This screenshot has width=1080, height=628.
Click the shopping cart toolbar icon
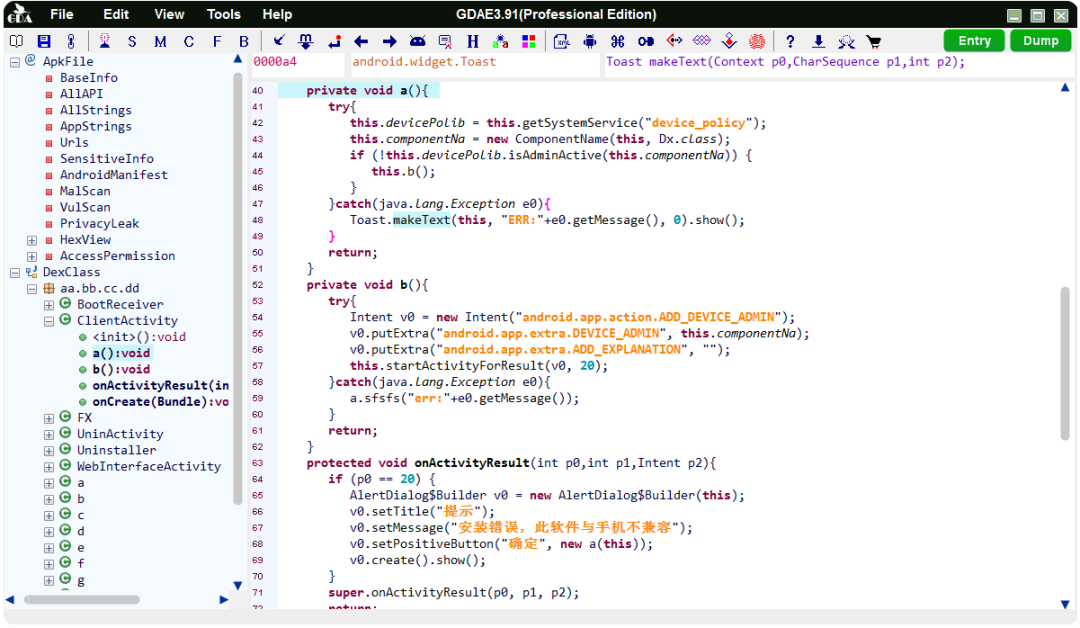(874, 41)
